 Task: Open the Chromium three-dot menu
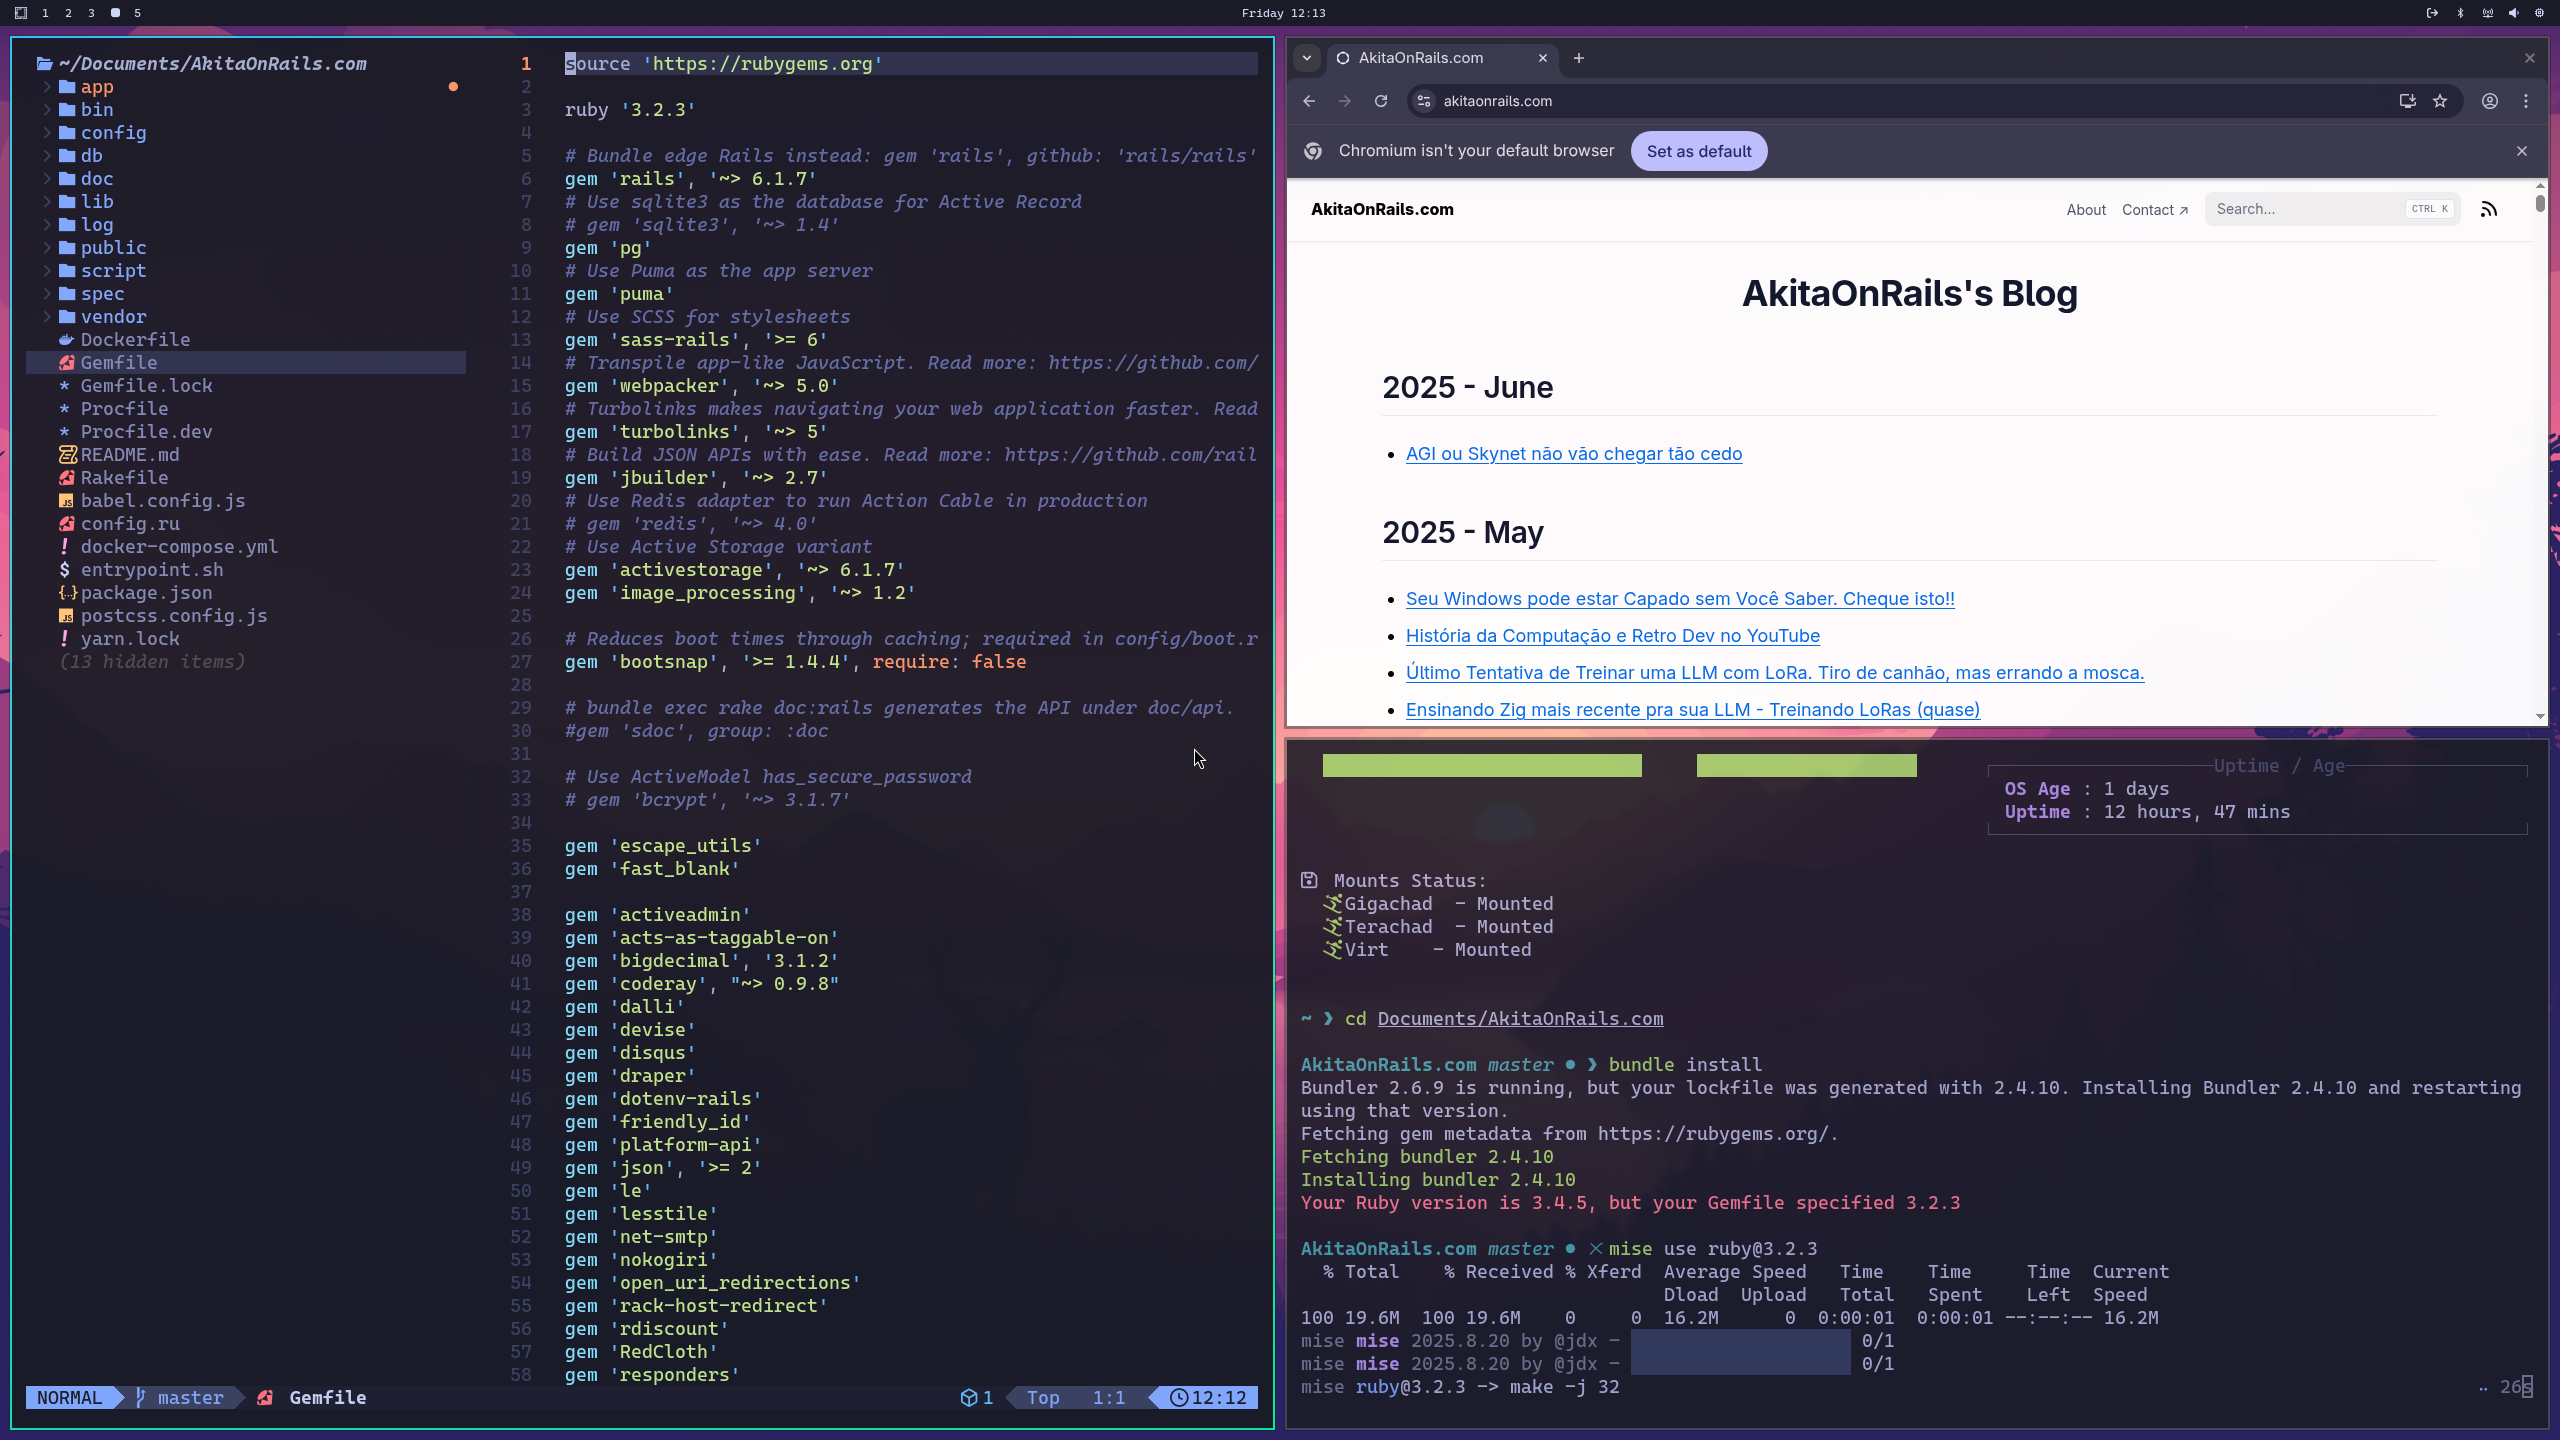(x=2526, y=101)
